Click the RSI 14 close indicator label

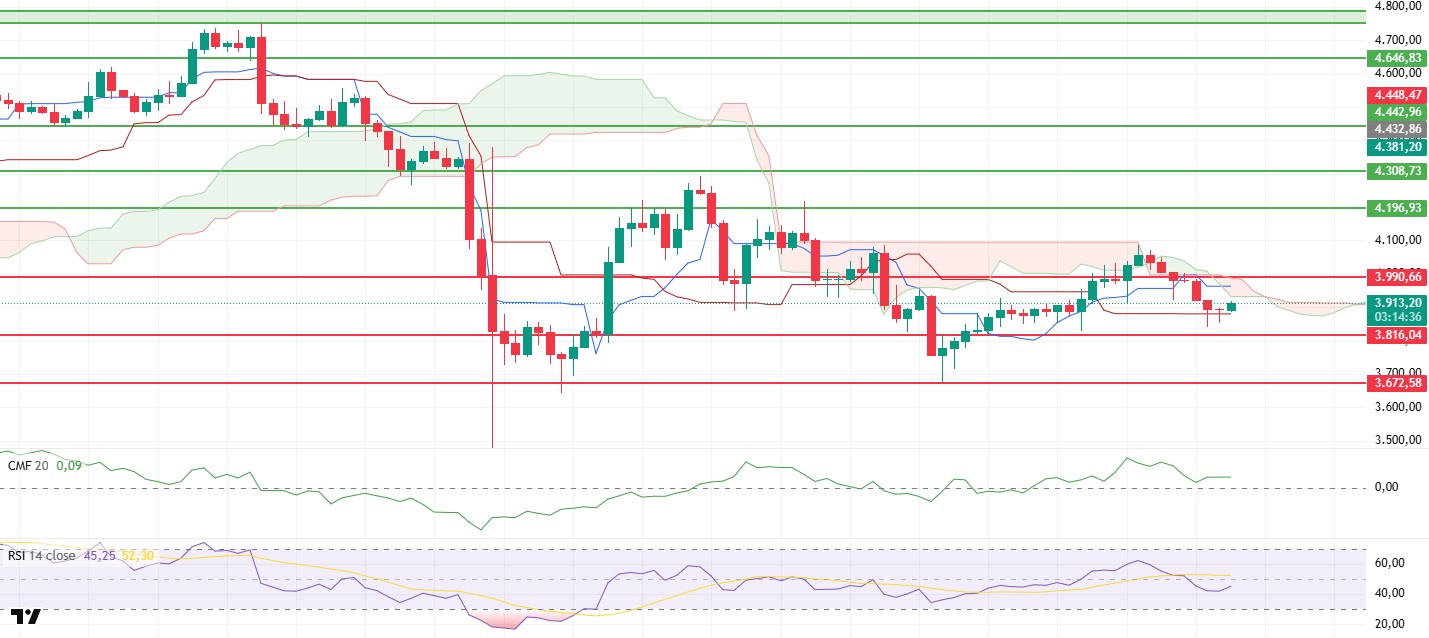tap(40, 556)
